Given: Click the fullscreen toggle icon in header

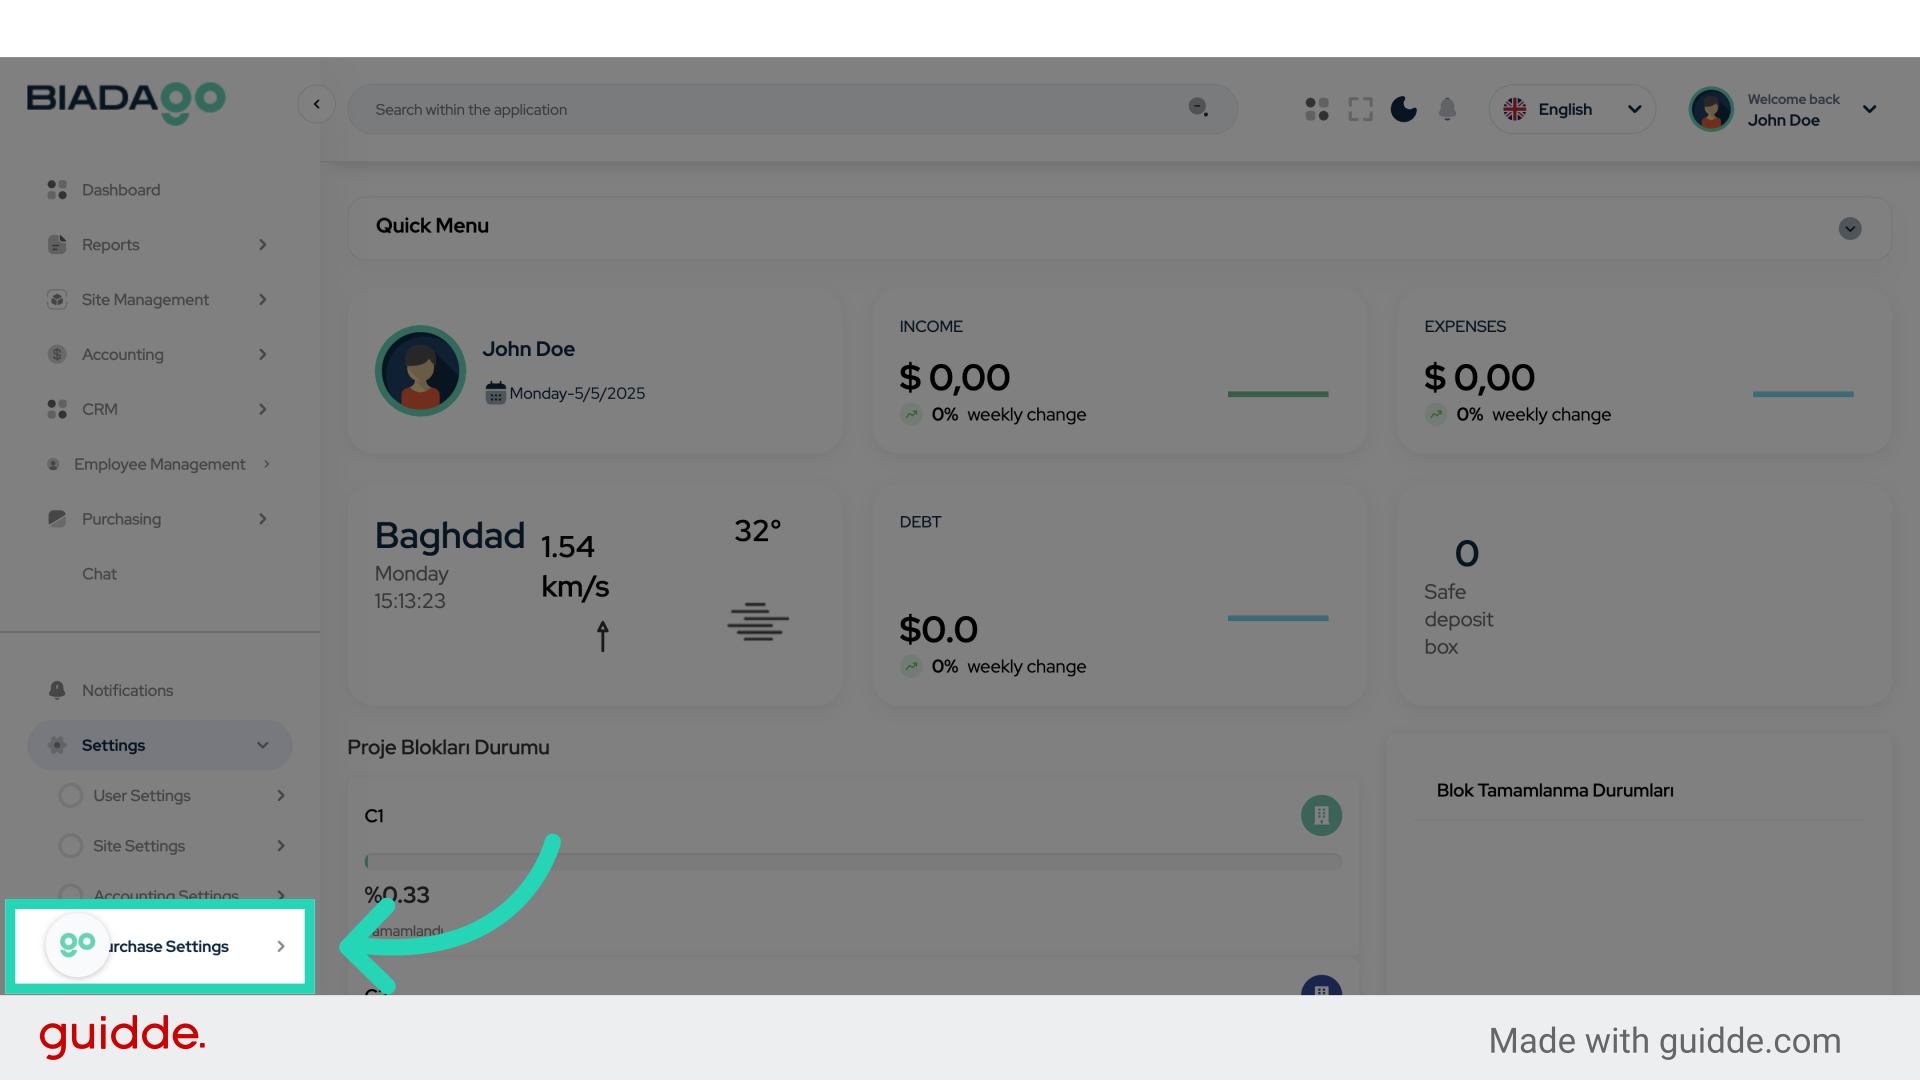Looking at the screenshot, I should point(1360,109).
